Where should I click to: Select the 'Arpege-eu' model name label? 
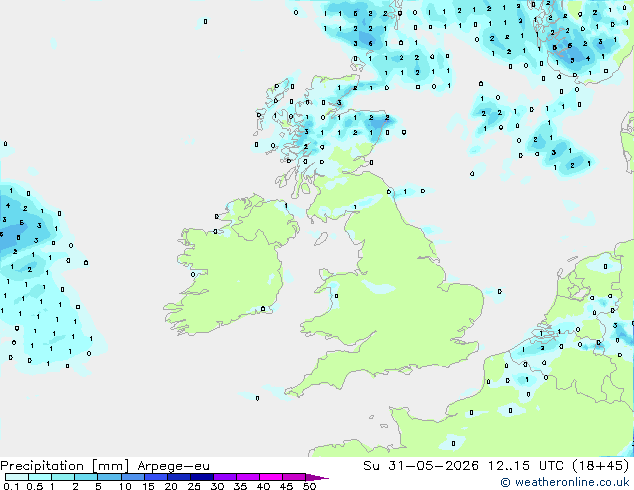173,466
